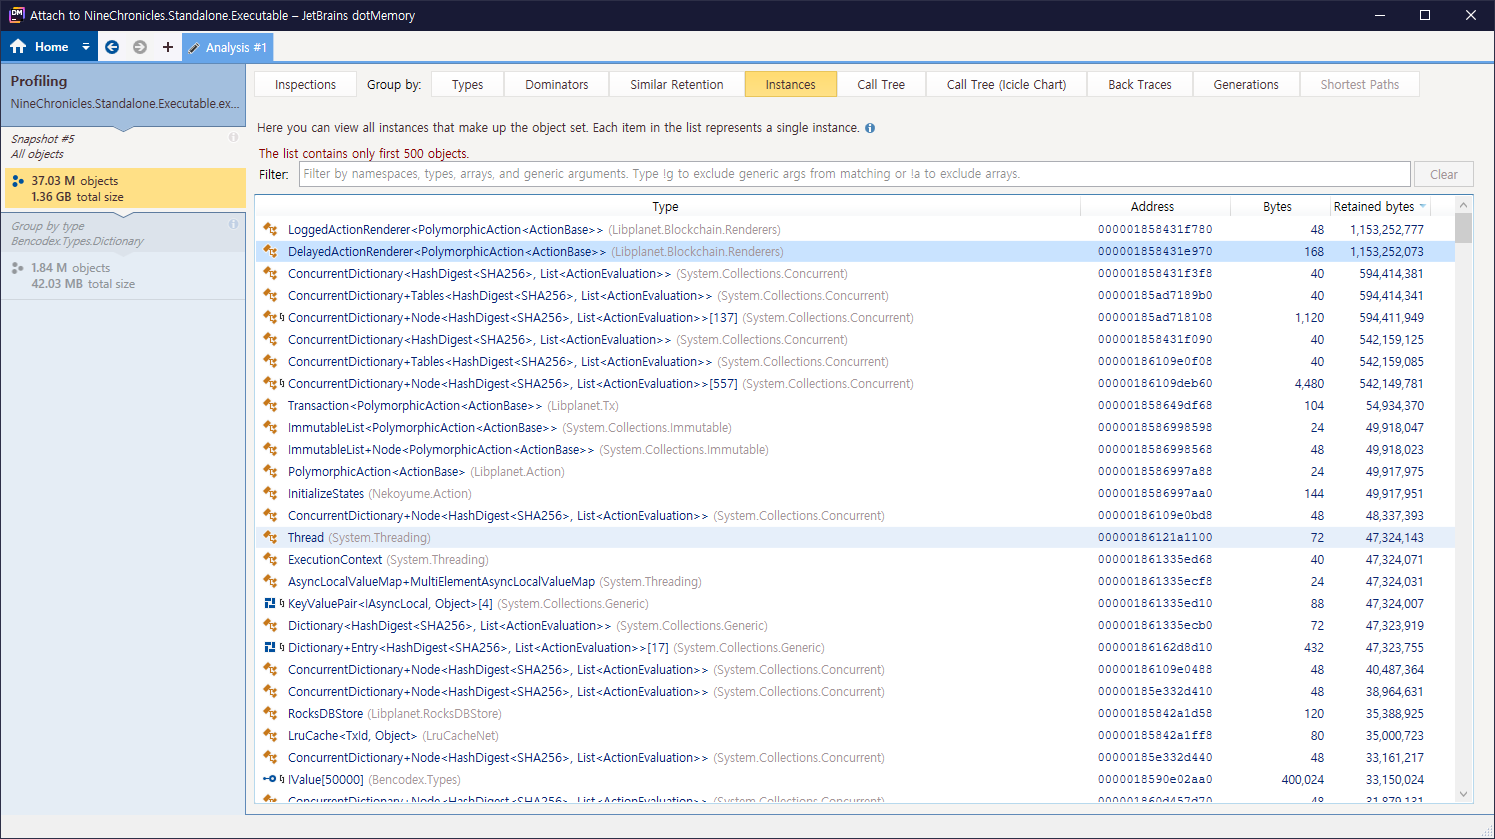Click address 000001858431f780
Image resolution: width=1495 pixels, height=839 pixels.
tap(1155, 229)
